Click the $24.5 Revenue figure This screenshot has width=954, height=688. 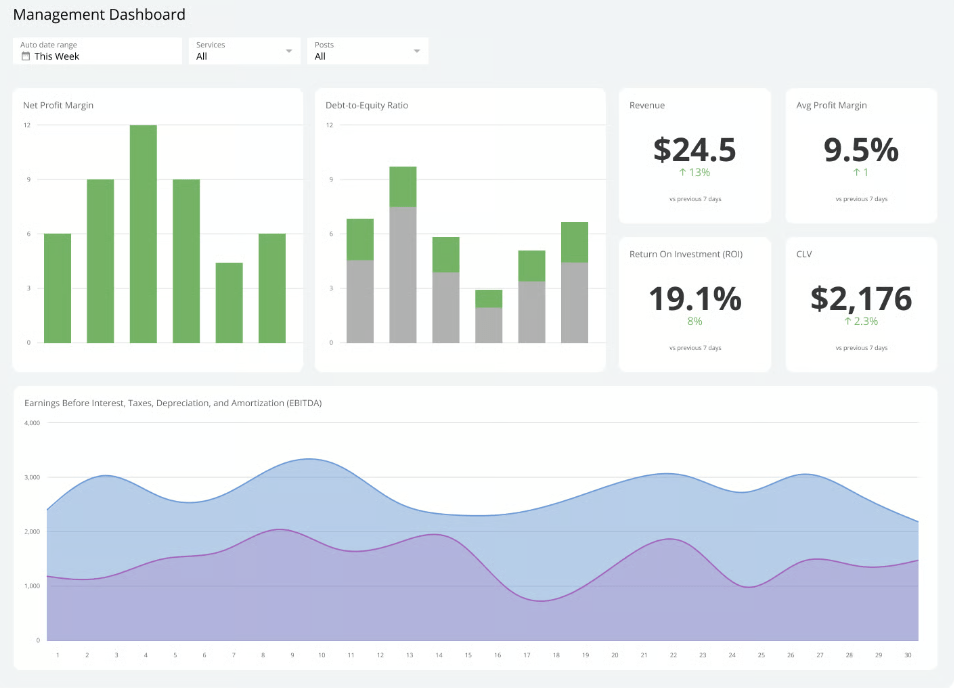coord(694,149)
